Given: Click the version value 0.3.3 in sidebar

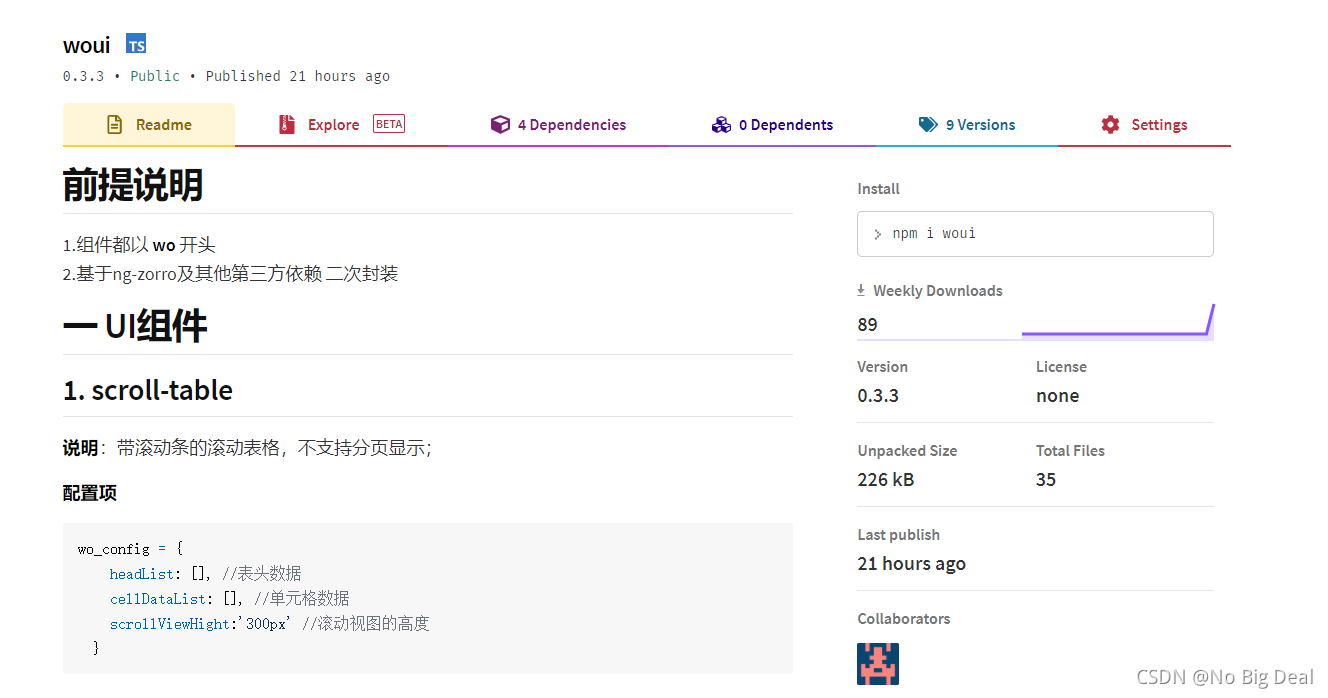Looking at the screenshot, I should 878,395.
